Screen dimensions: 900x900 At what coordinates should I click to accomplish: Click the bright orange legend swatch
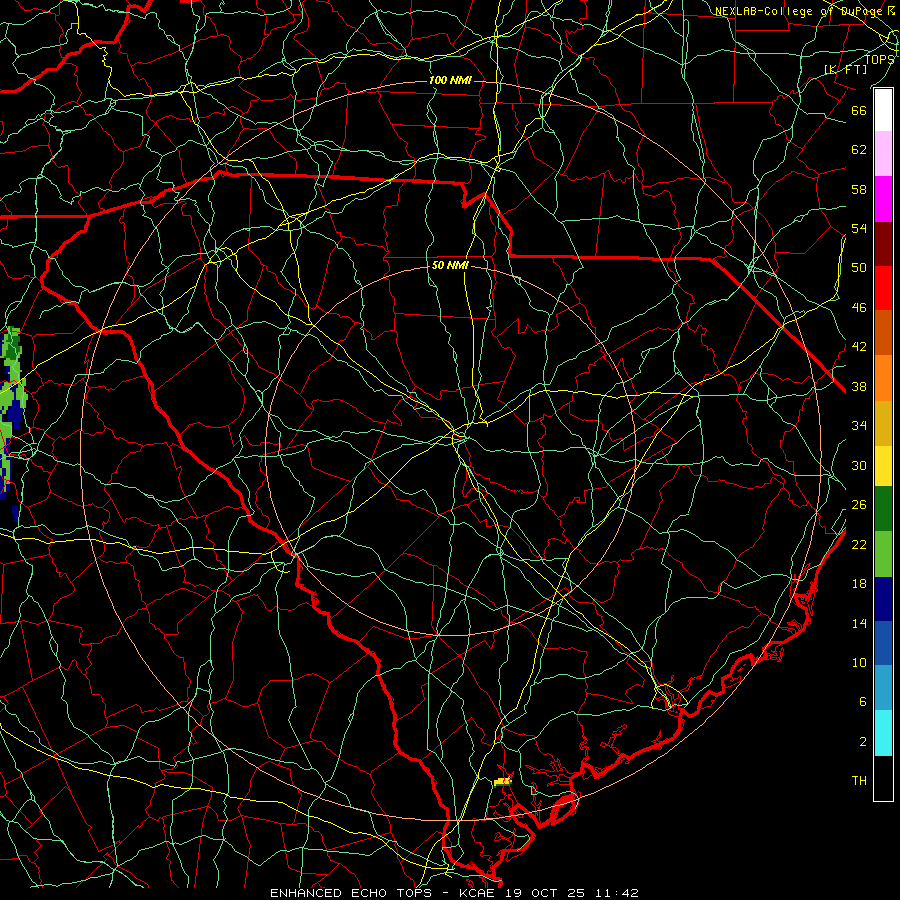point(883,378)
